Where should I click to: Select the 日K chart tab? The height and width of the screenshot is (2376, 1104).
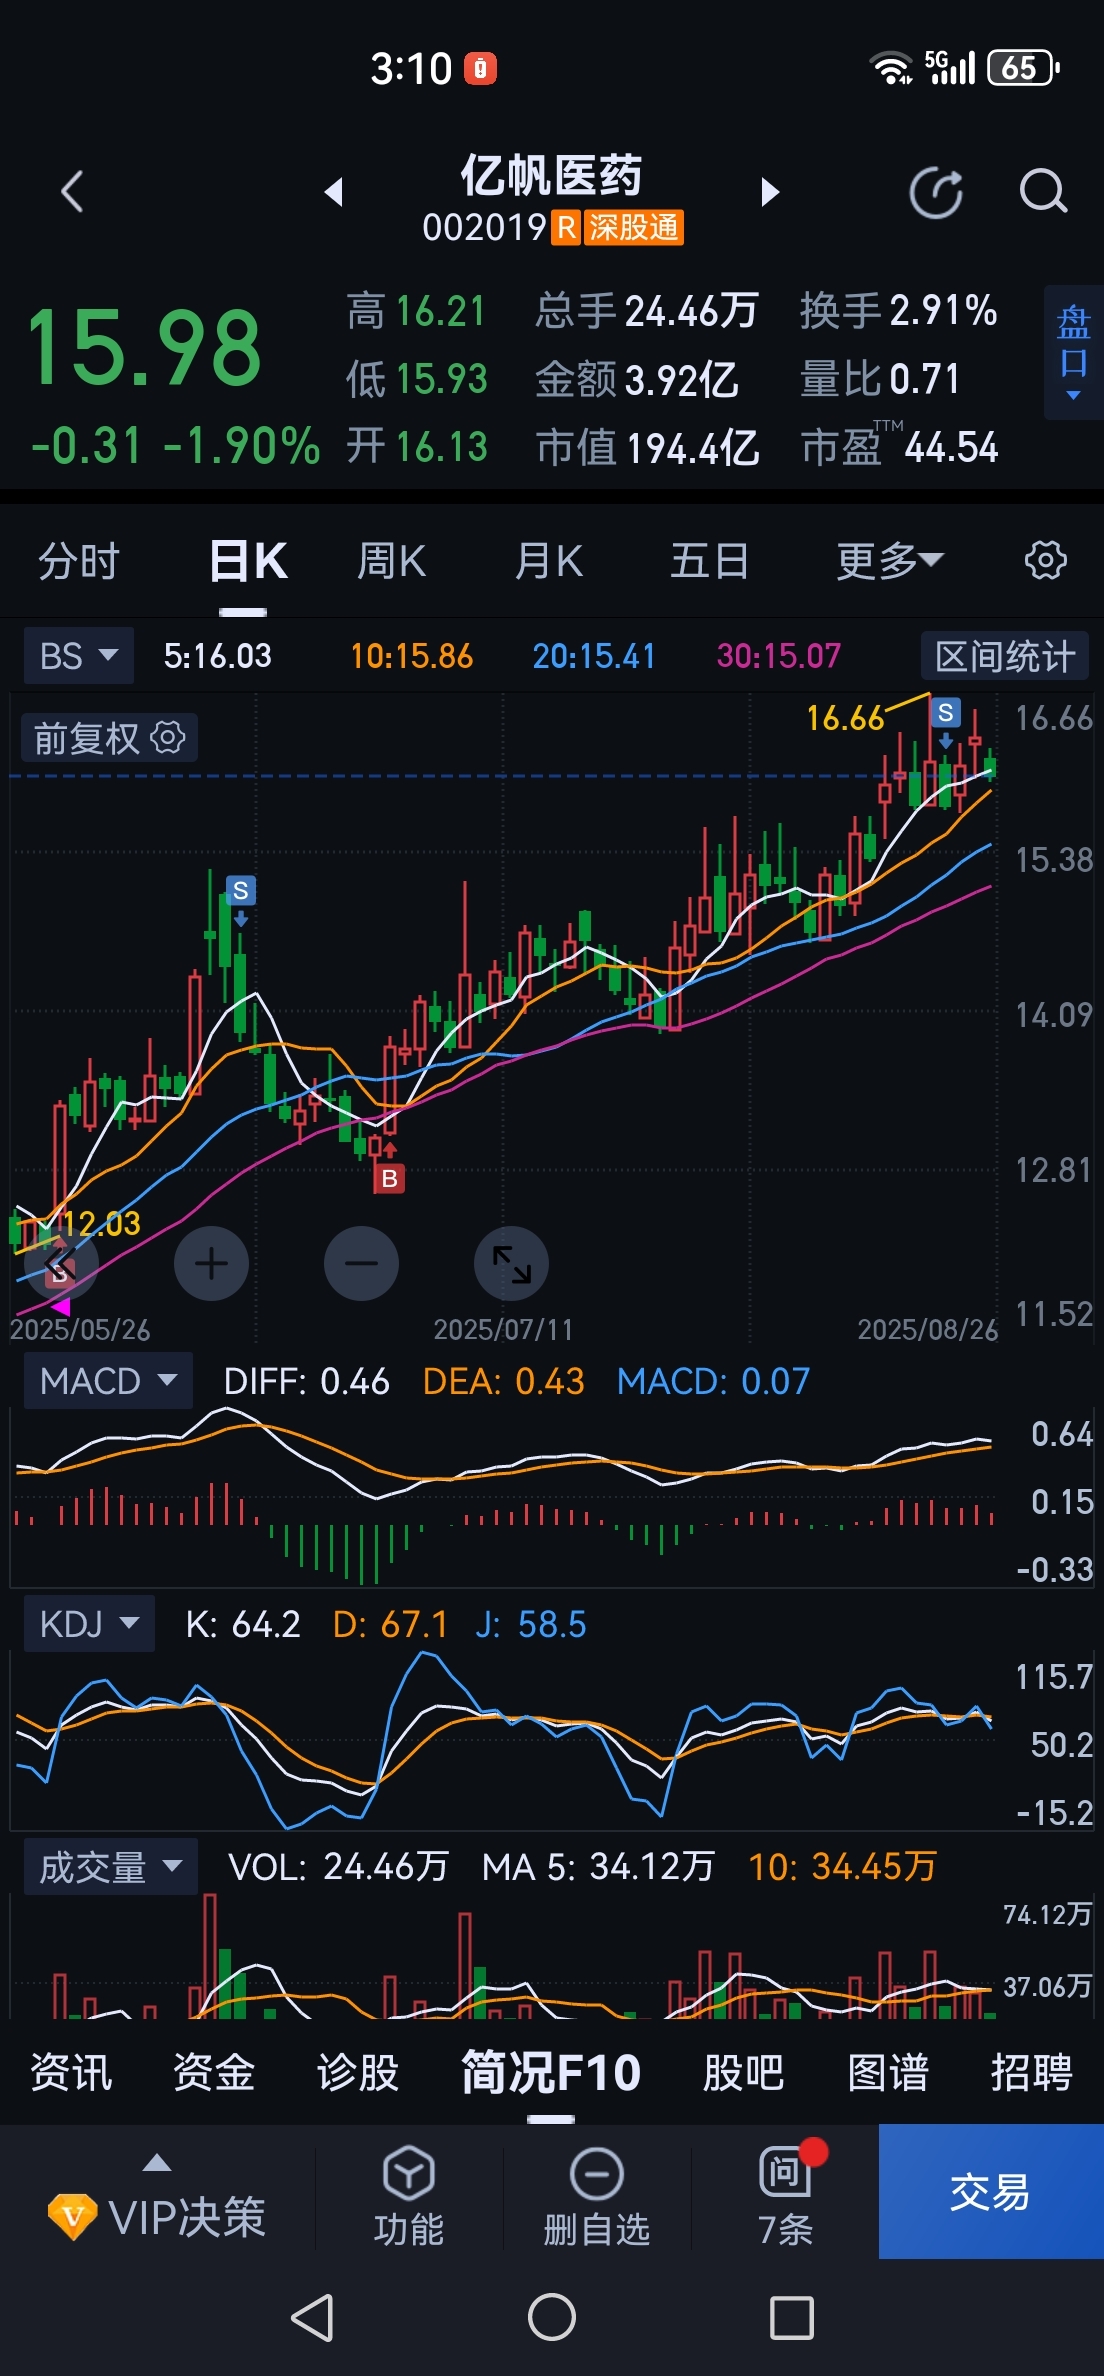pyautogui.click(x=248, y=560)
